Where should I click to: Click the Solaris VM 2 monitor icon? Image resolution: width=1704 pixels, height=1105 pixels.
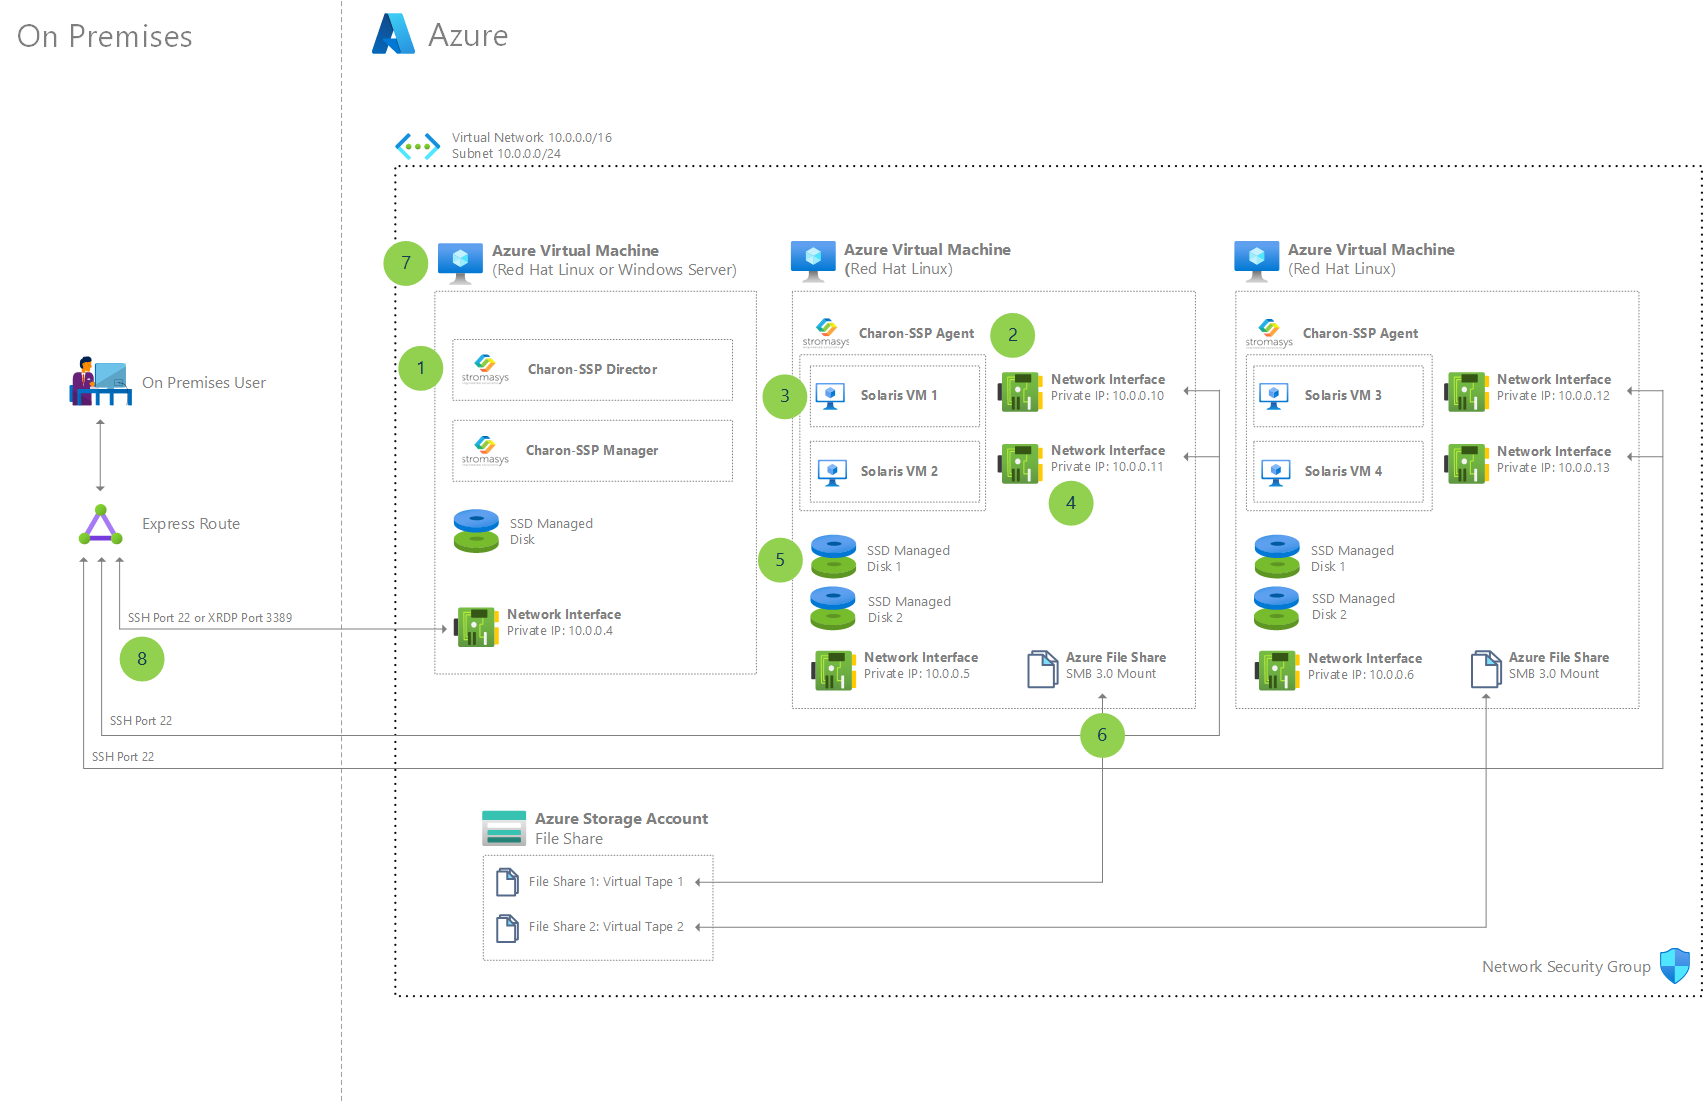click(x=832, y=472)
